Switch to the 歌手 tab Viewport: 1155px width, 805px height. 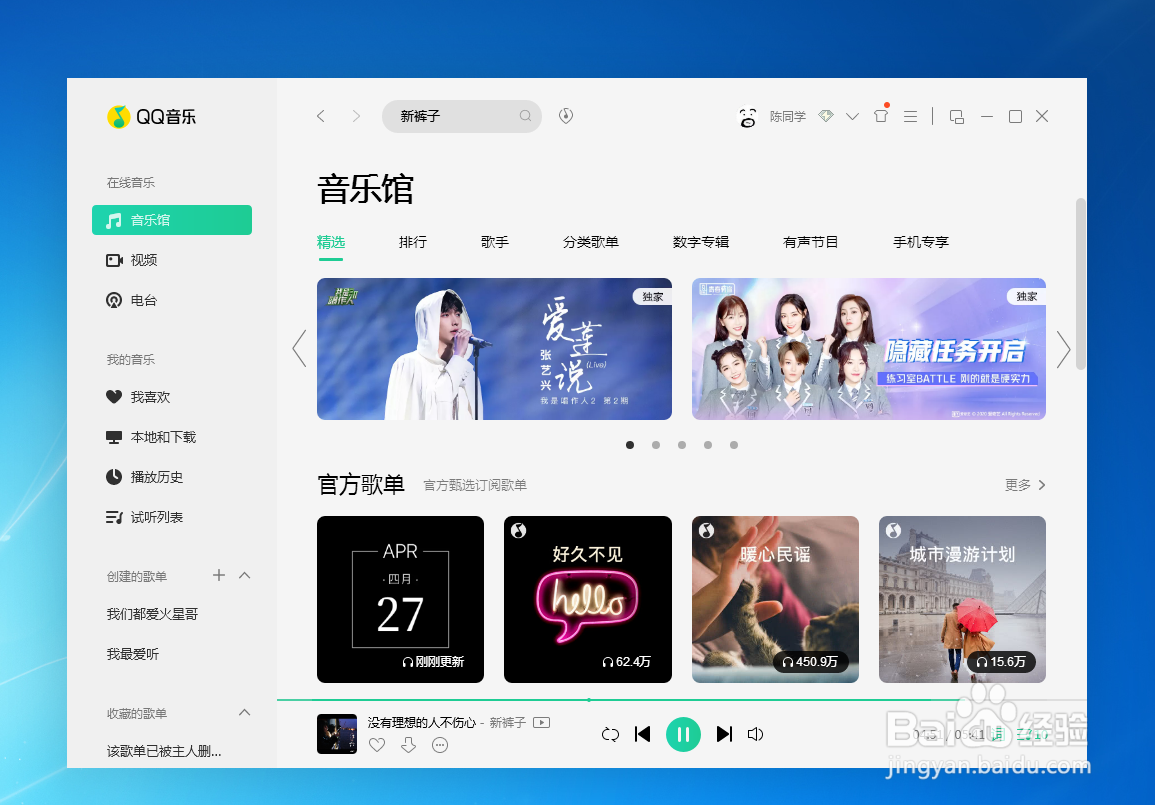click(x=494, y=242)
